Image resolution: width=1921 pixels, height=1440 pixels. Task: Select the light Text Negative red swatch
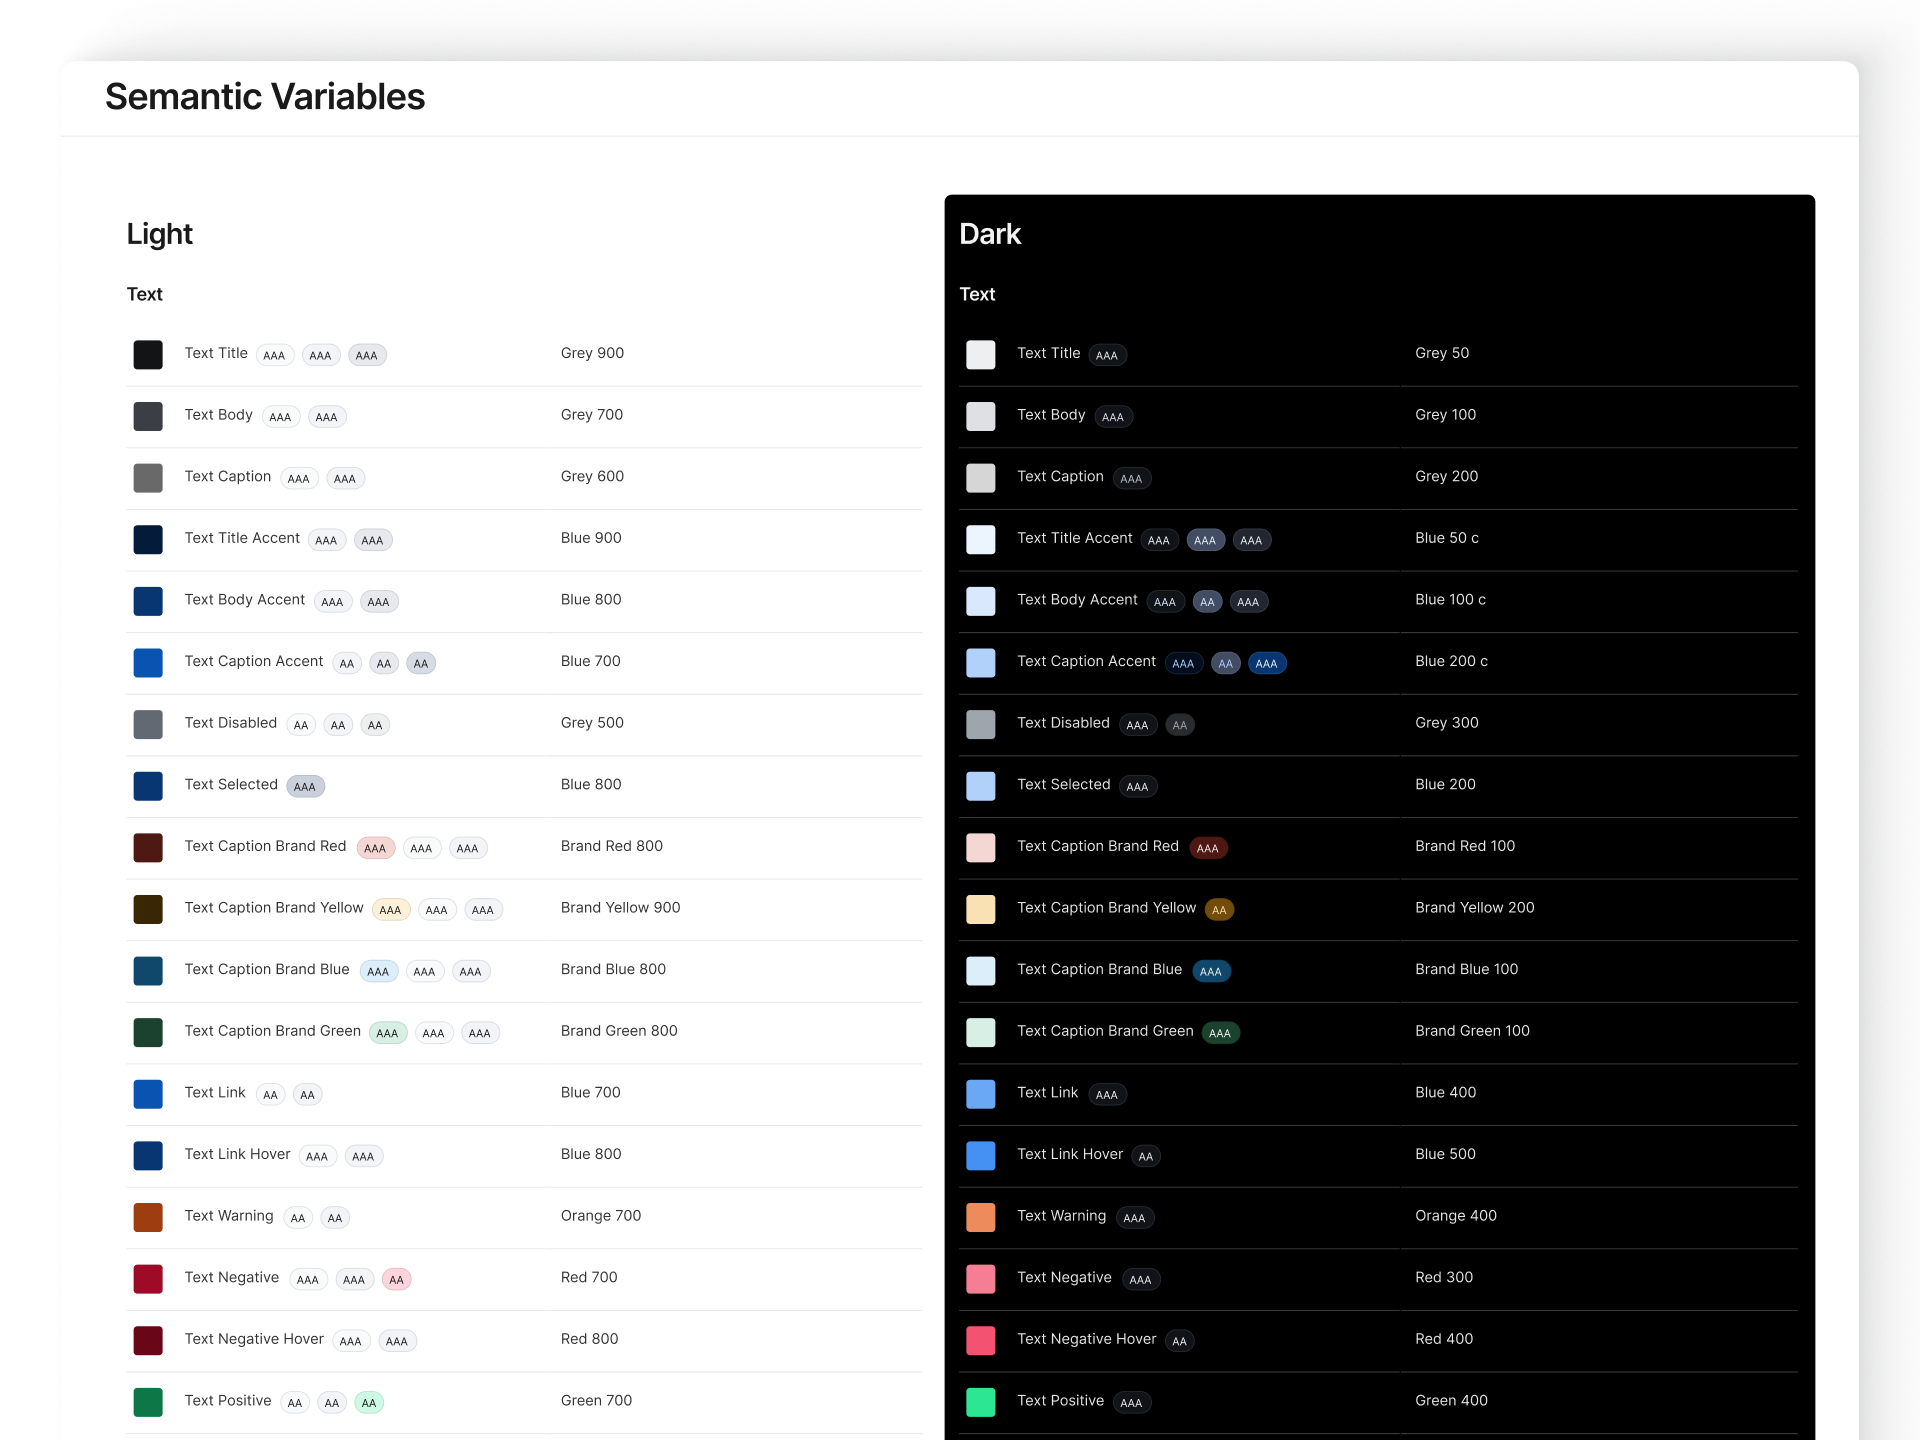(148, 1279)
